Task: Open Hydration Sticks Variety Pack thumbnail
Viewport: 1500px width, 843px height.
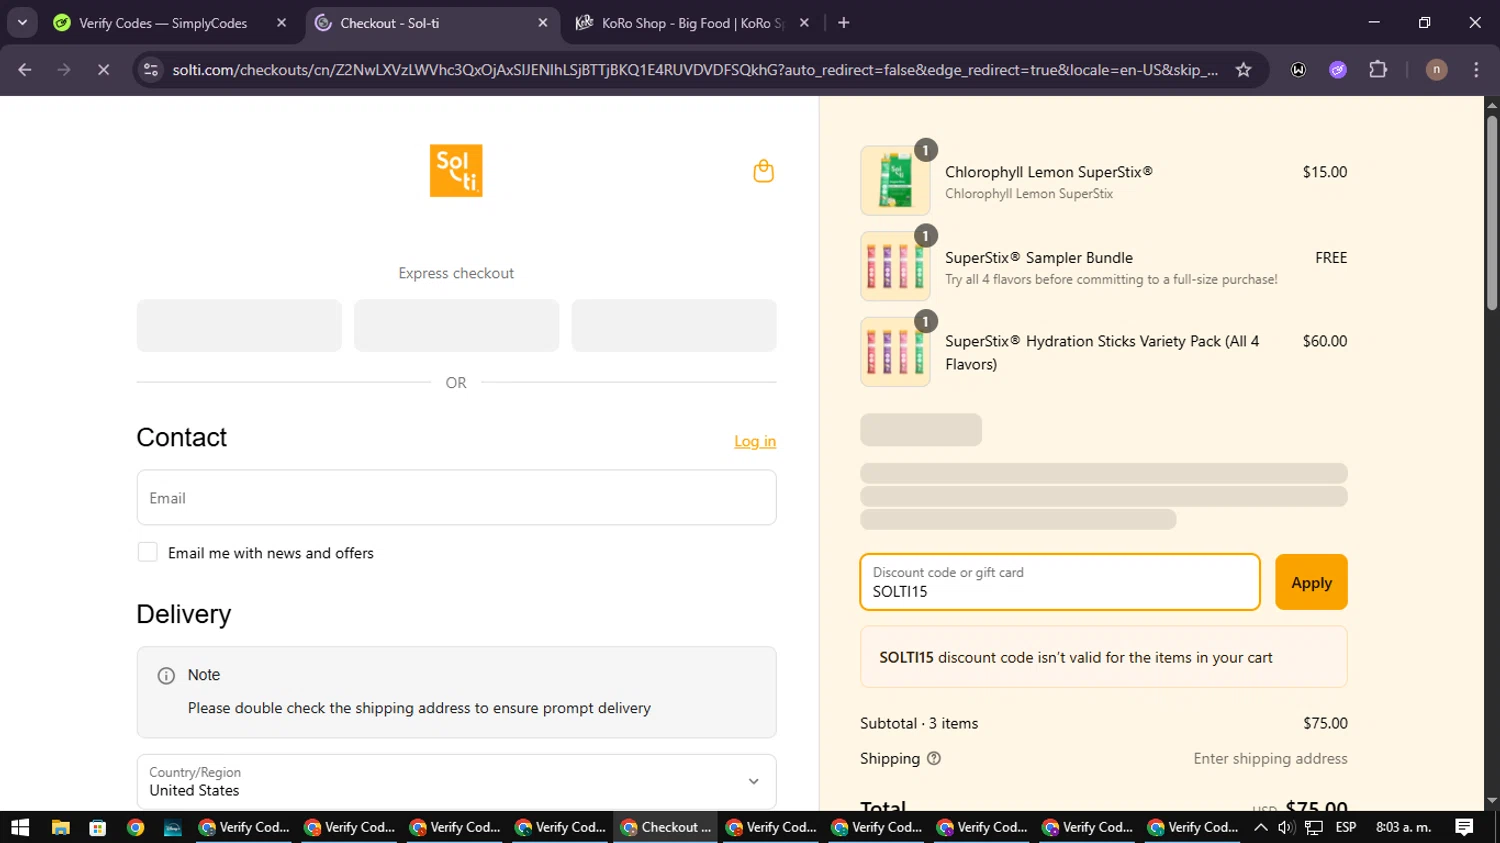Action: click(x=895, y=352)
